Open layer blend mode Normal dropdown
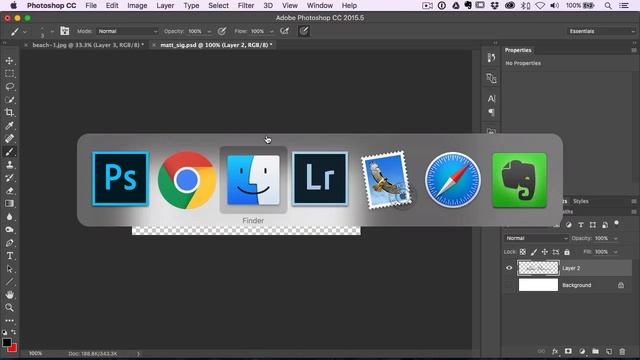 tap(536, 238)
